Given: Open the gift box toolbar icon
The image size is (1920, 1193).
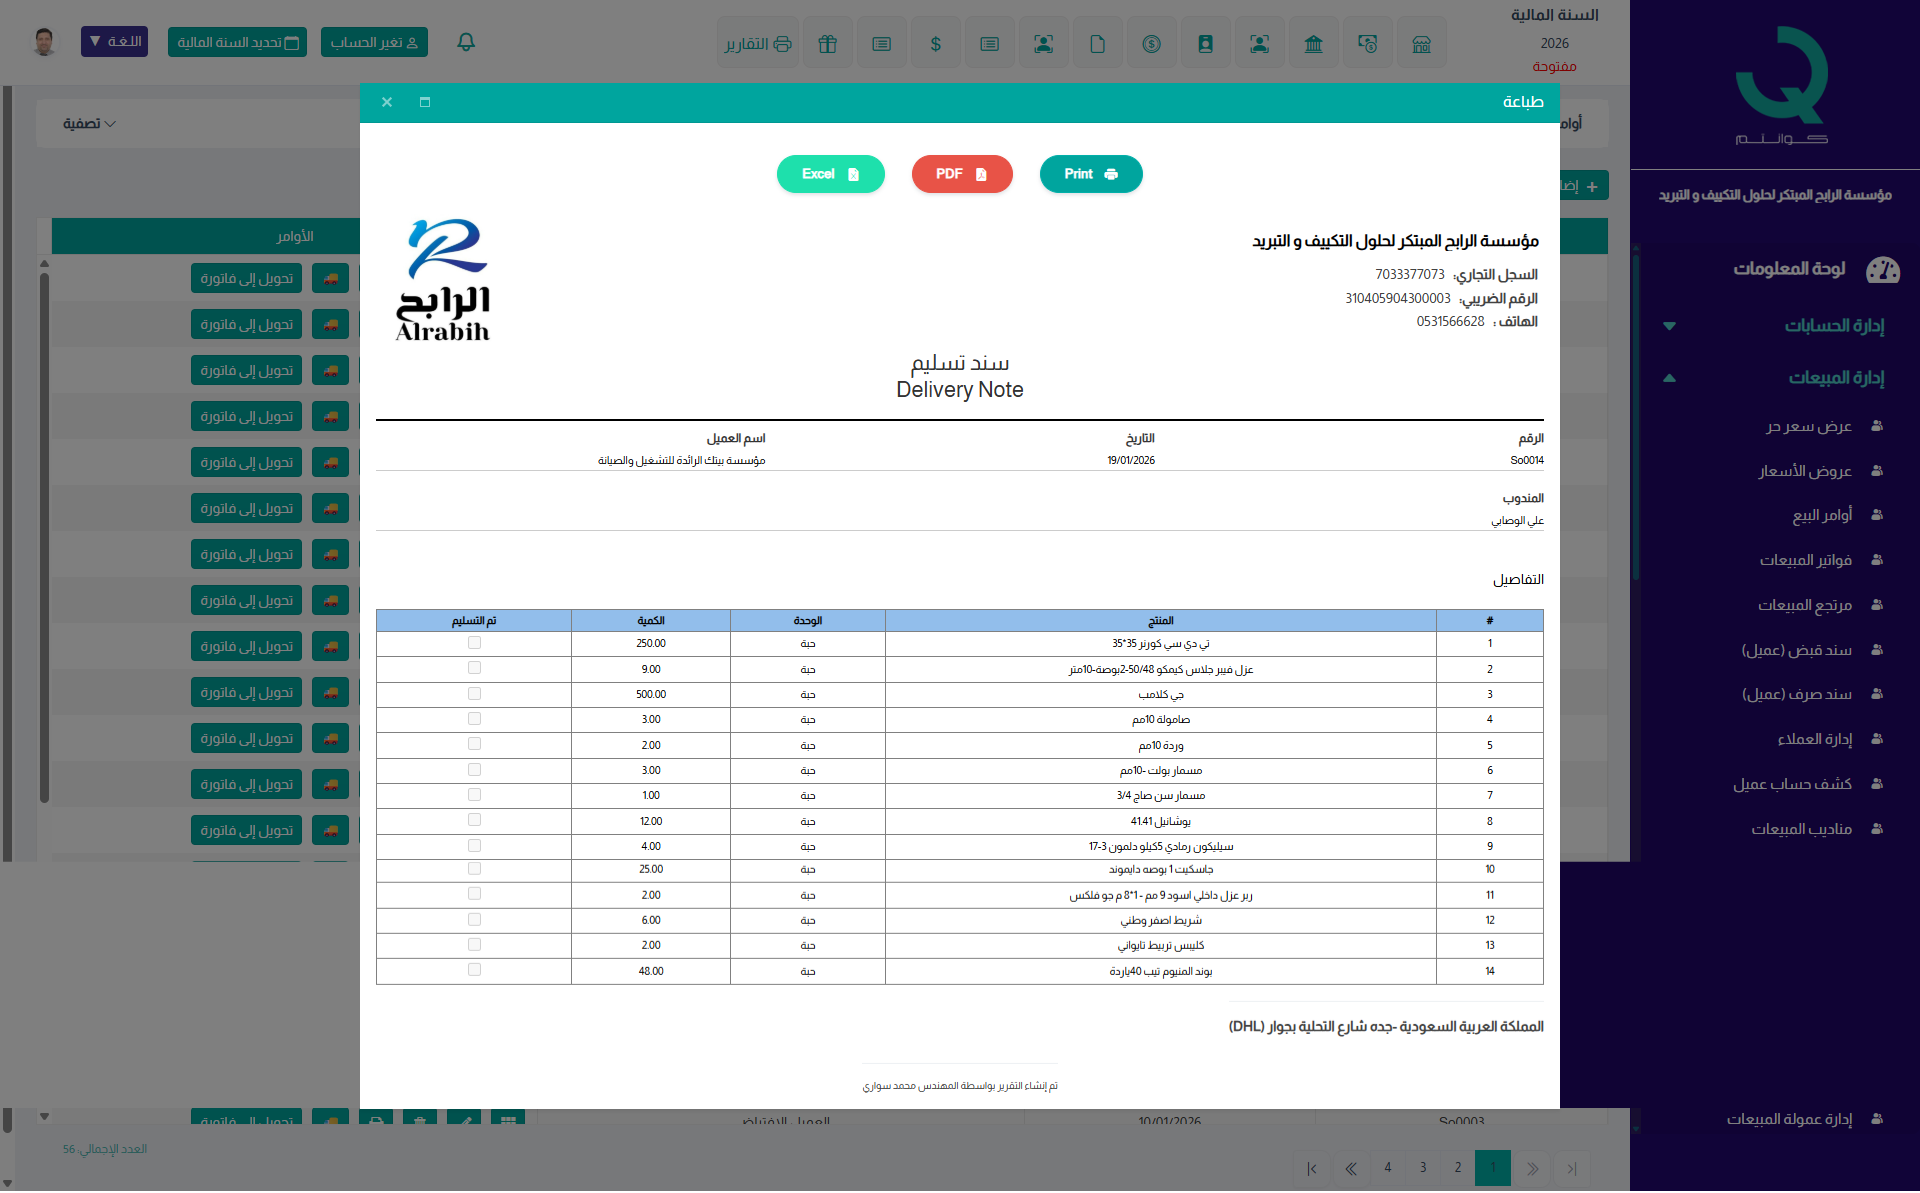Looking at the screenshot, I should 827,44.
